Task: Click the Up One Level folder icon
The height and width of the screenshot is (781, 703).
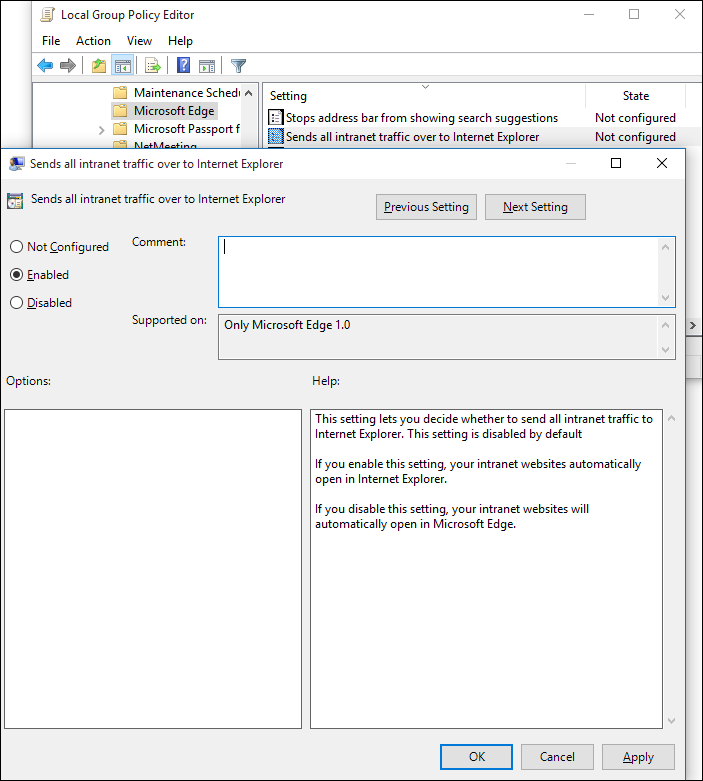Action: click(x=98, y=66)
